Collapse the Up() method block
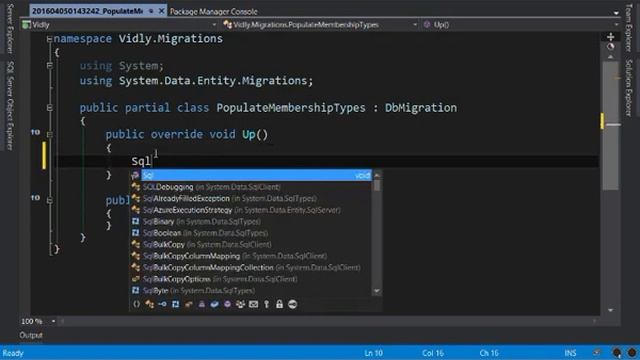This screenshot has height=360, width=640. [x=49, y=134]
